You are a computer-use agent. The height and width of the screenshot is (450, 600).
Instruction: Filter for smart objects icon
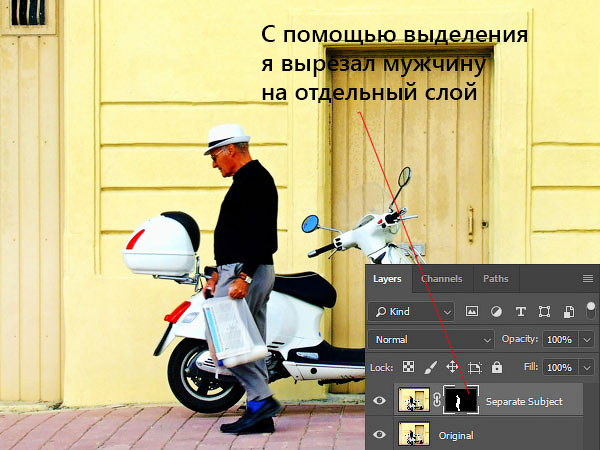[x=569, y=312]
